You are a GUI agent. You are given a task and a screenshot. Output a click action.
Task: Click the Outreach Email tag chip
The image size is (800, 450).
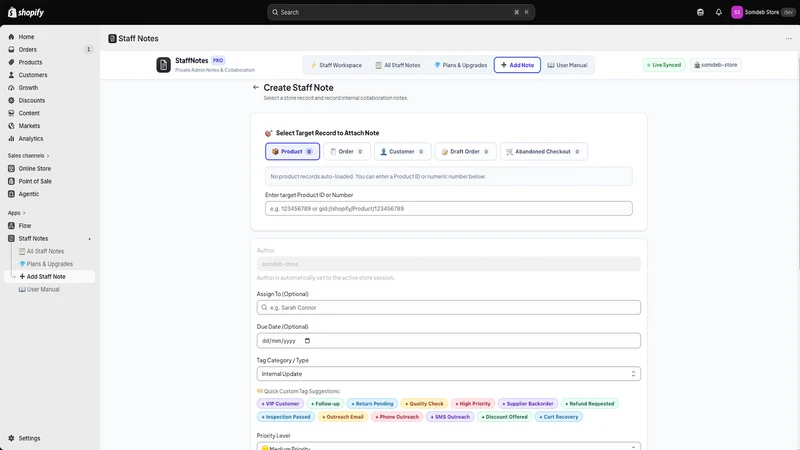pyautogui.click(x=342, y=417)
